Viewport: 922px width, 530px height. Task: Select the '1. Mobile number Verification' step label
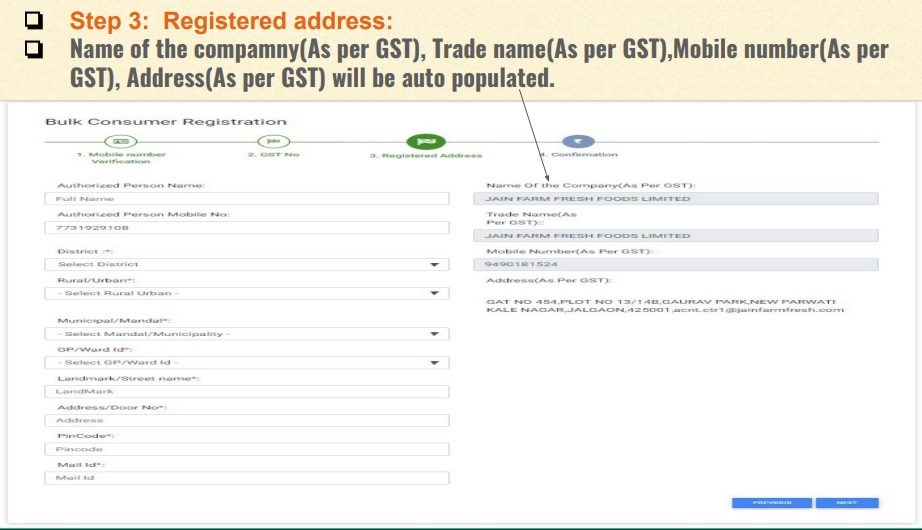121,158
